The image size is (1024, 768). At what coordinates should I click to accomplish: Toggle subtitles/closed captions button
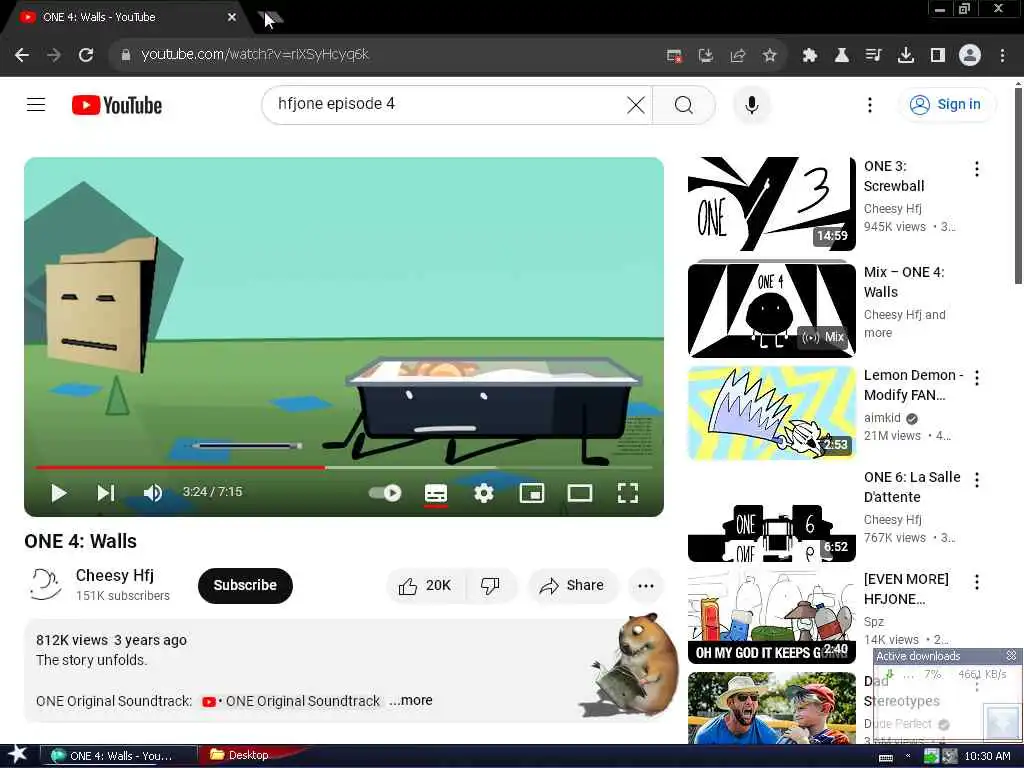(x=436, y=493)
